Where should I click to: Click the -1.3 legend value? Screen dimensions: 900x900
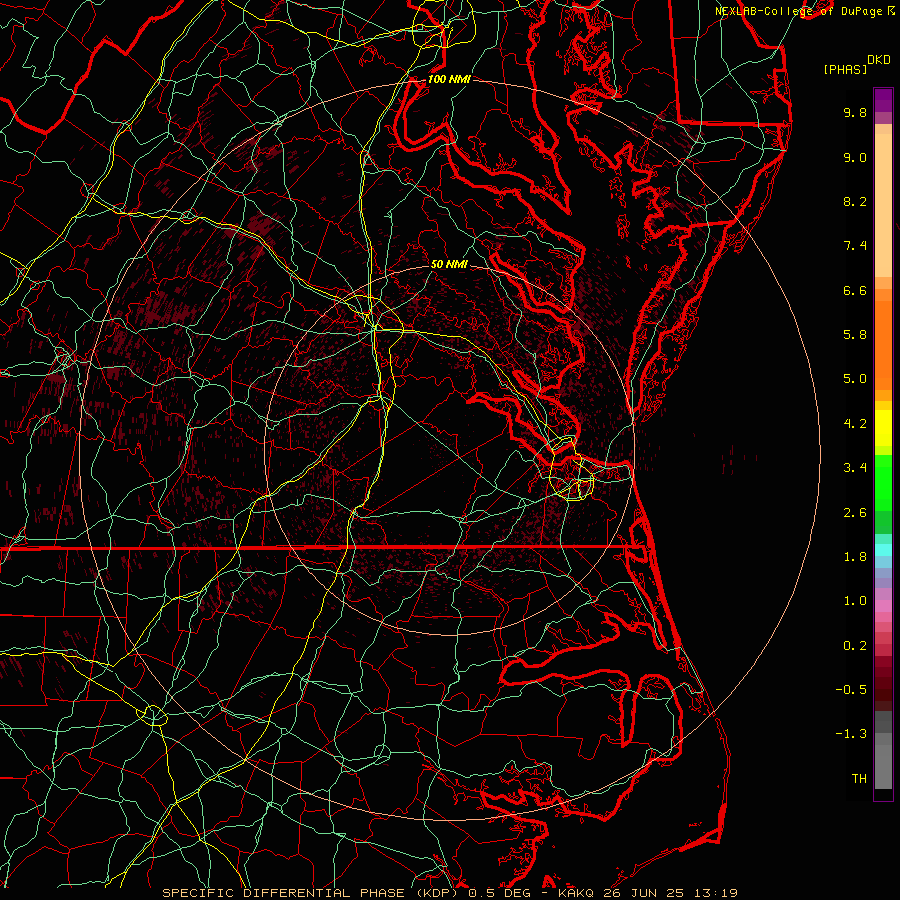pyautogui.click(x=851, y=734)
